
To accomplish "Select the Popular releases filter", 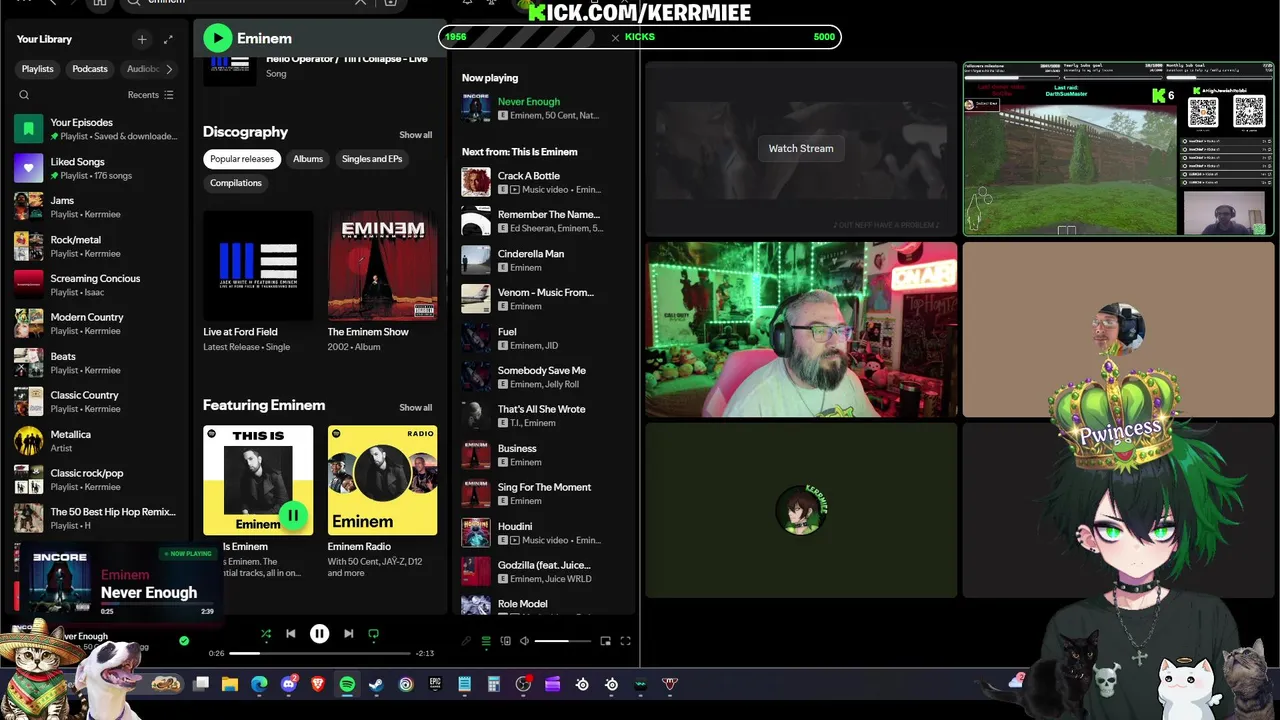I will tap(242, 159).
